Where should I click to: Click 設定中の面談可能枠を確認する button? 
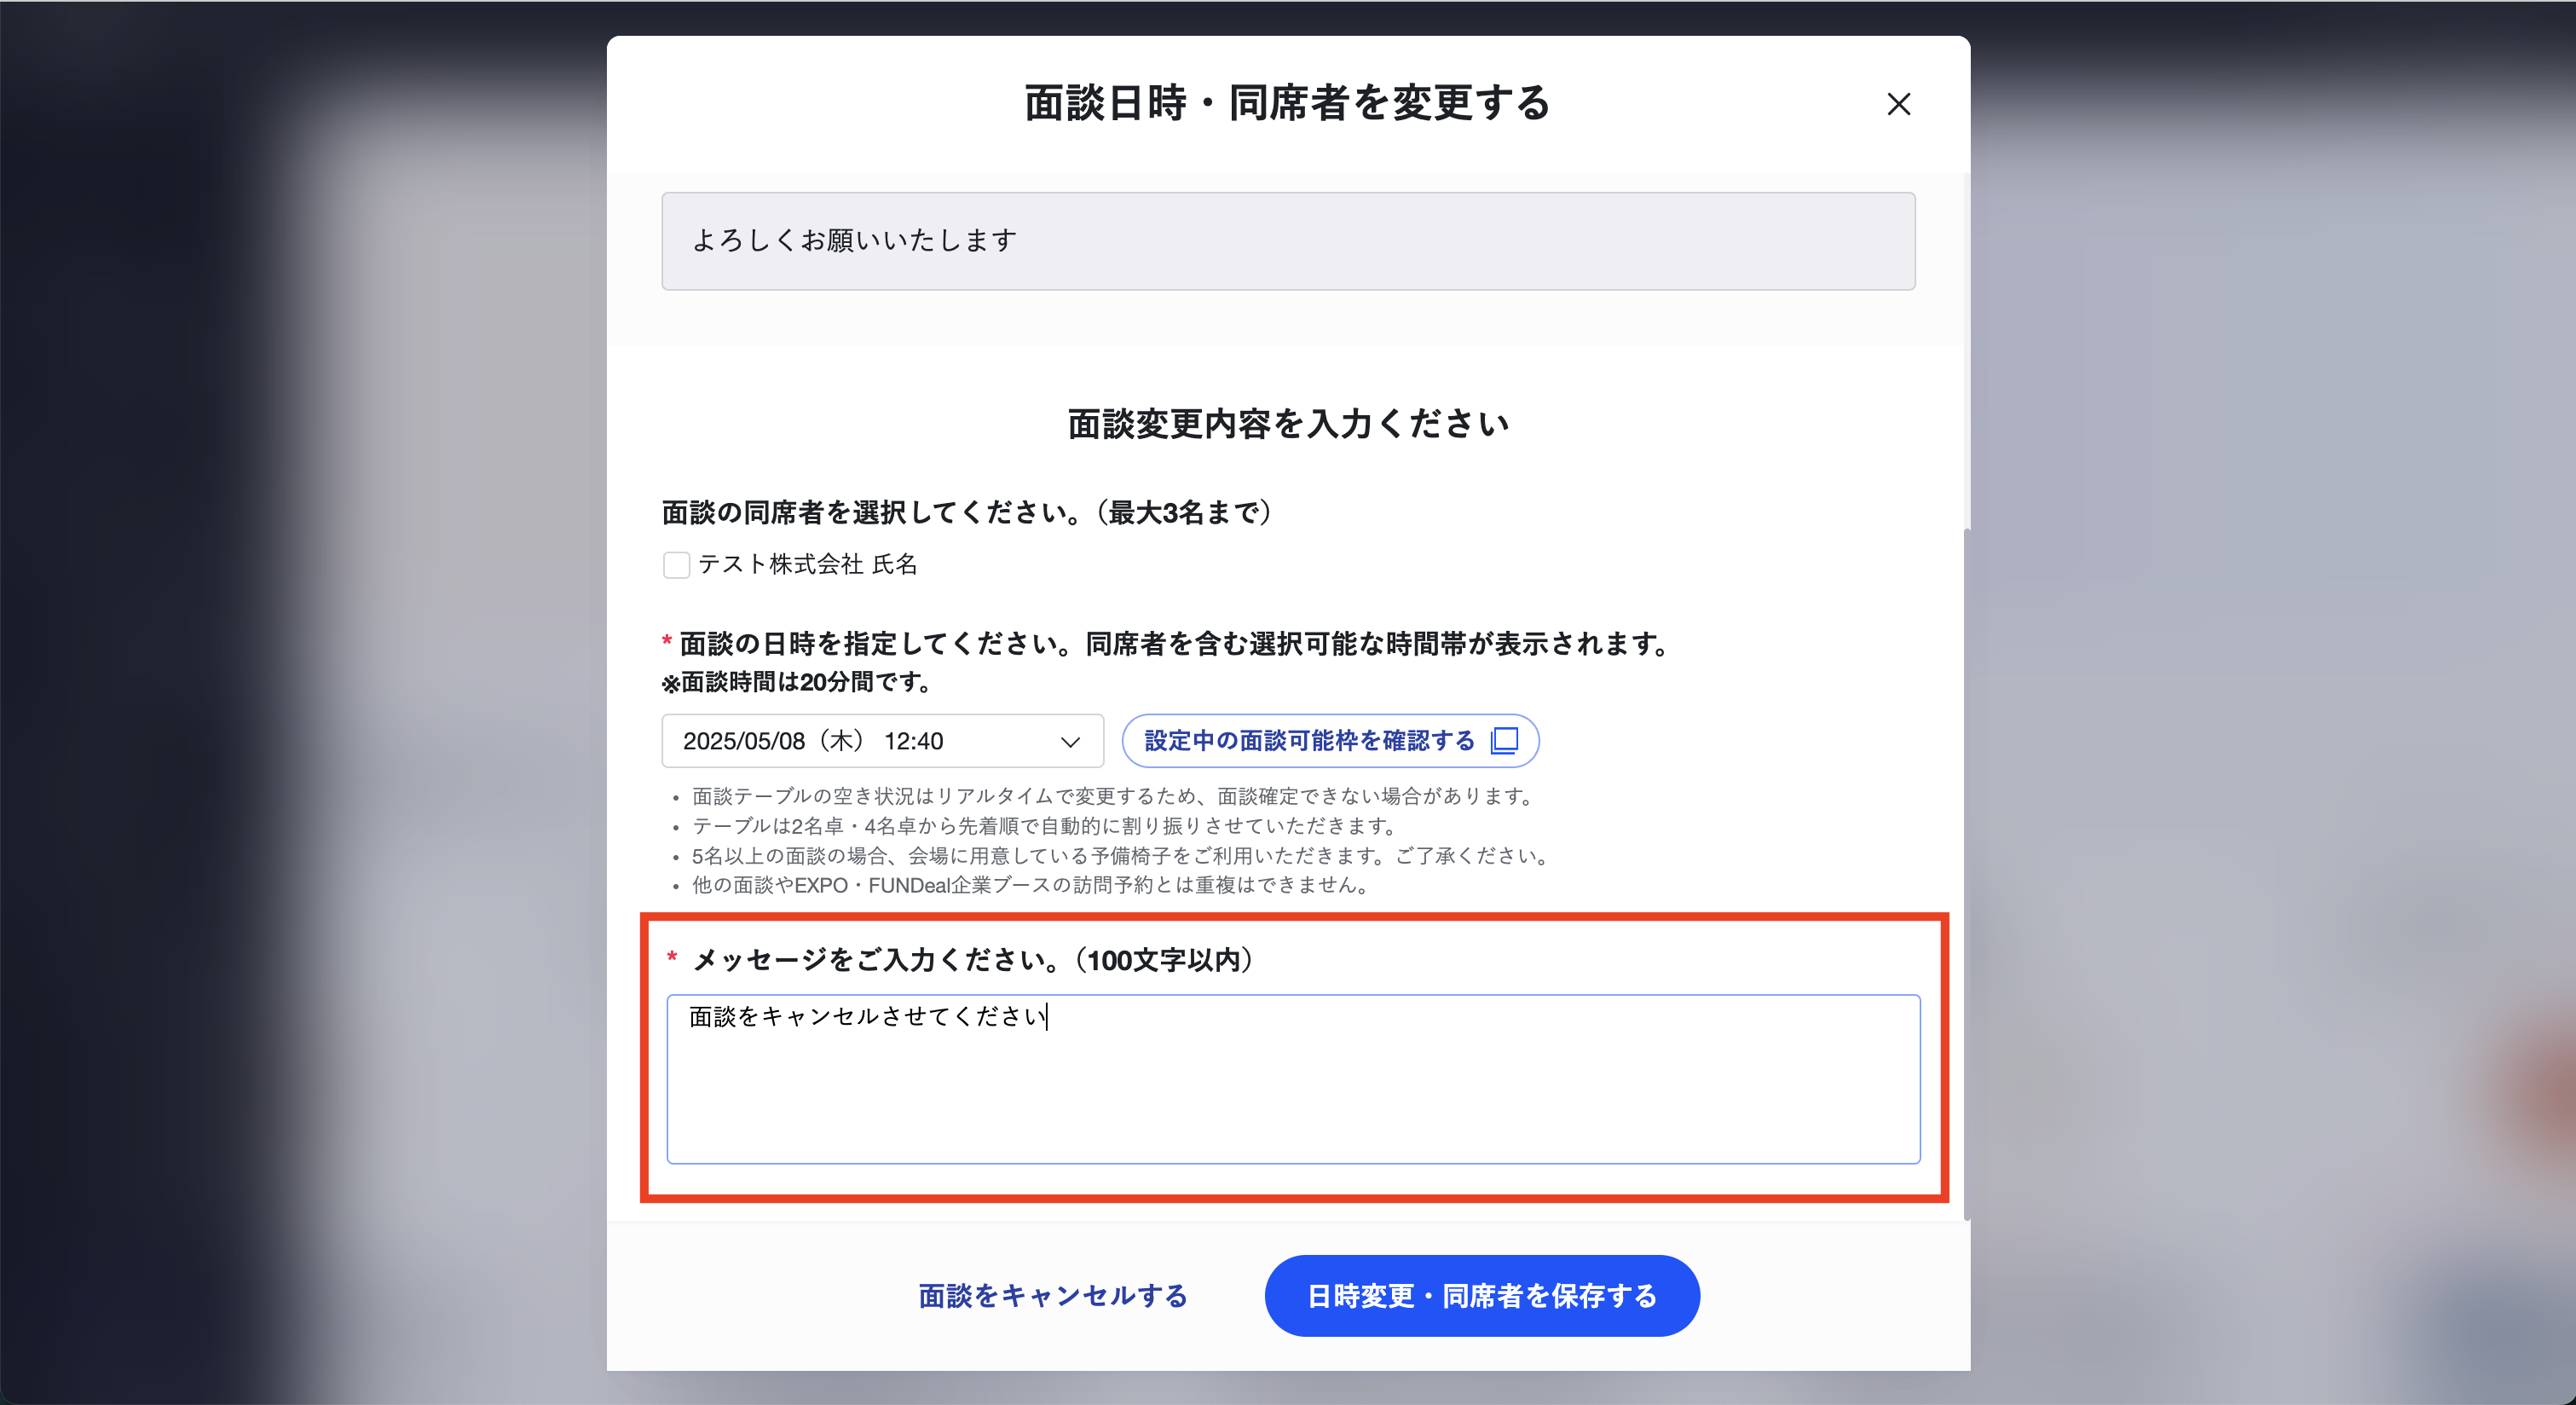[x=1330, y=741]
